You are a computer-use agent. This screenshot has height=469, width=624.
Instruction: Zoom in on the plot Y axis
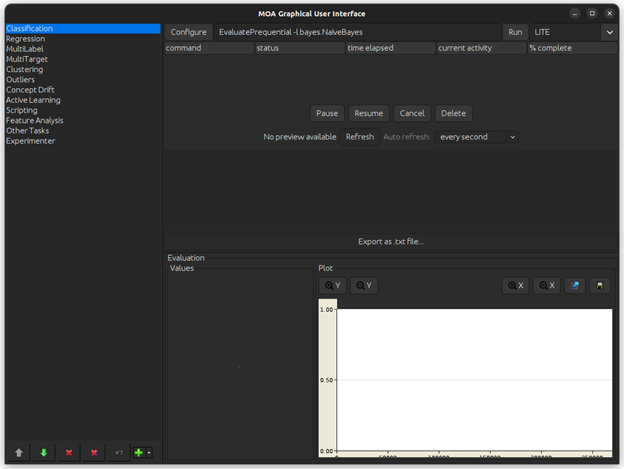pyautogui.click(x=333, y=286)
